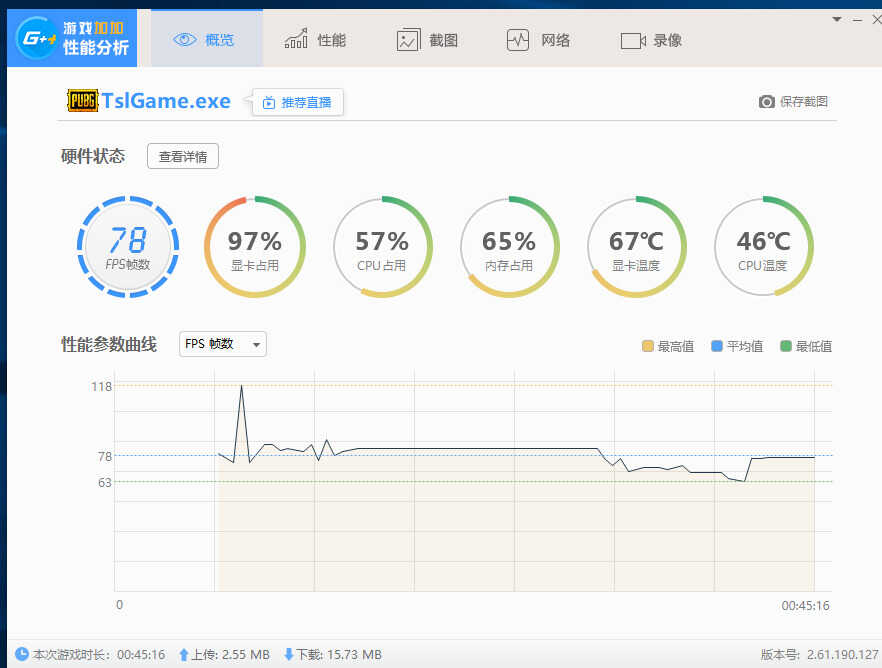Click the video camera icon for 录像
The image size is (882, 668).
point(633,40)
